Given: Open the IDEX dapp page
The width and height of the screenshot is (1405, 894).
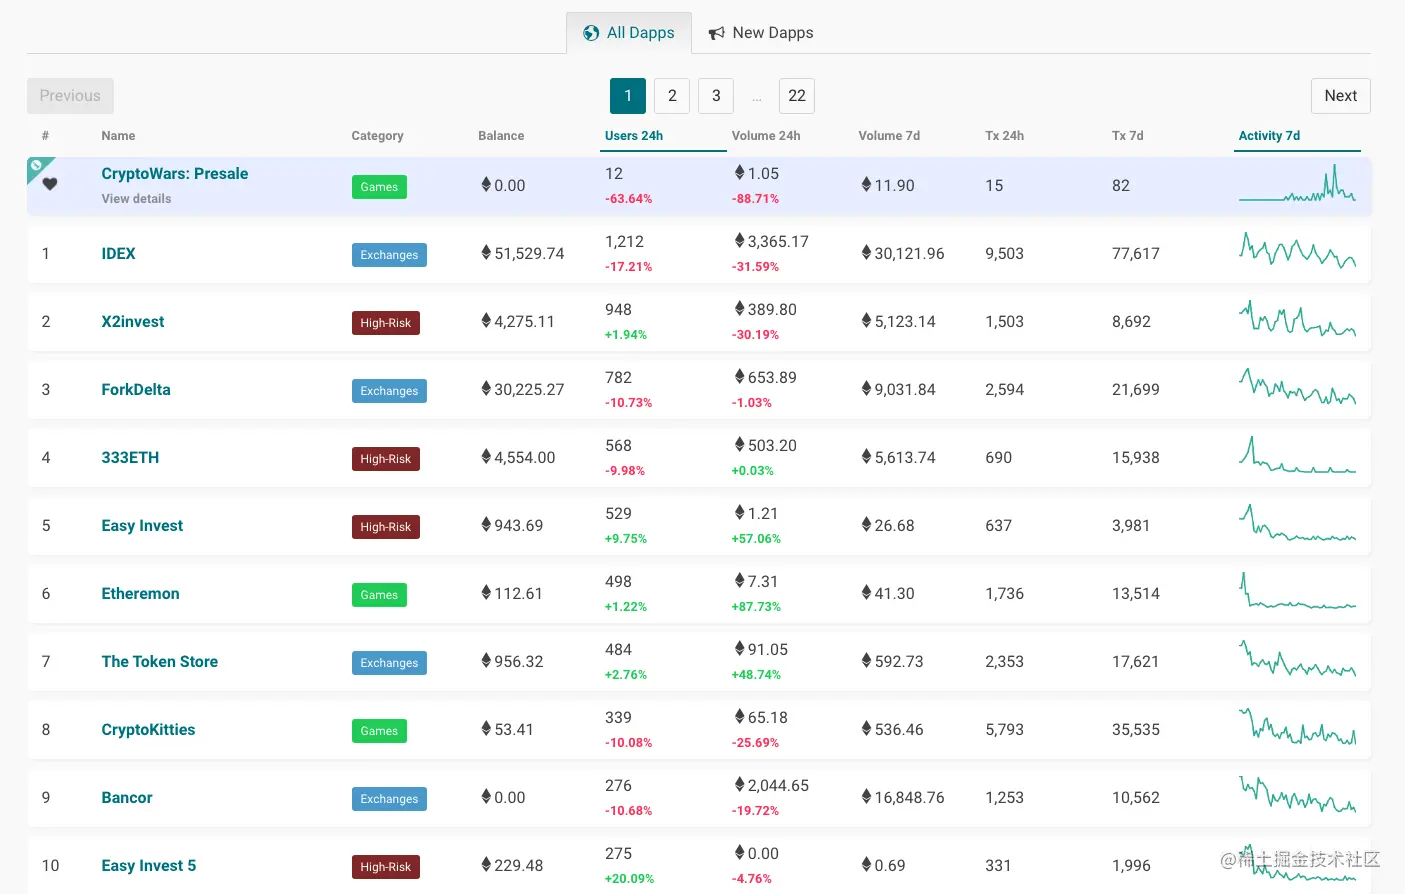Looking at the screenshot, I should [x=118, y=254].
